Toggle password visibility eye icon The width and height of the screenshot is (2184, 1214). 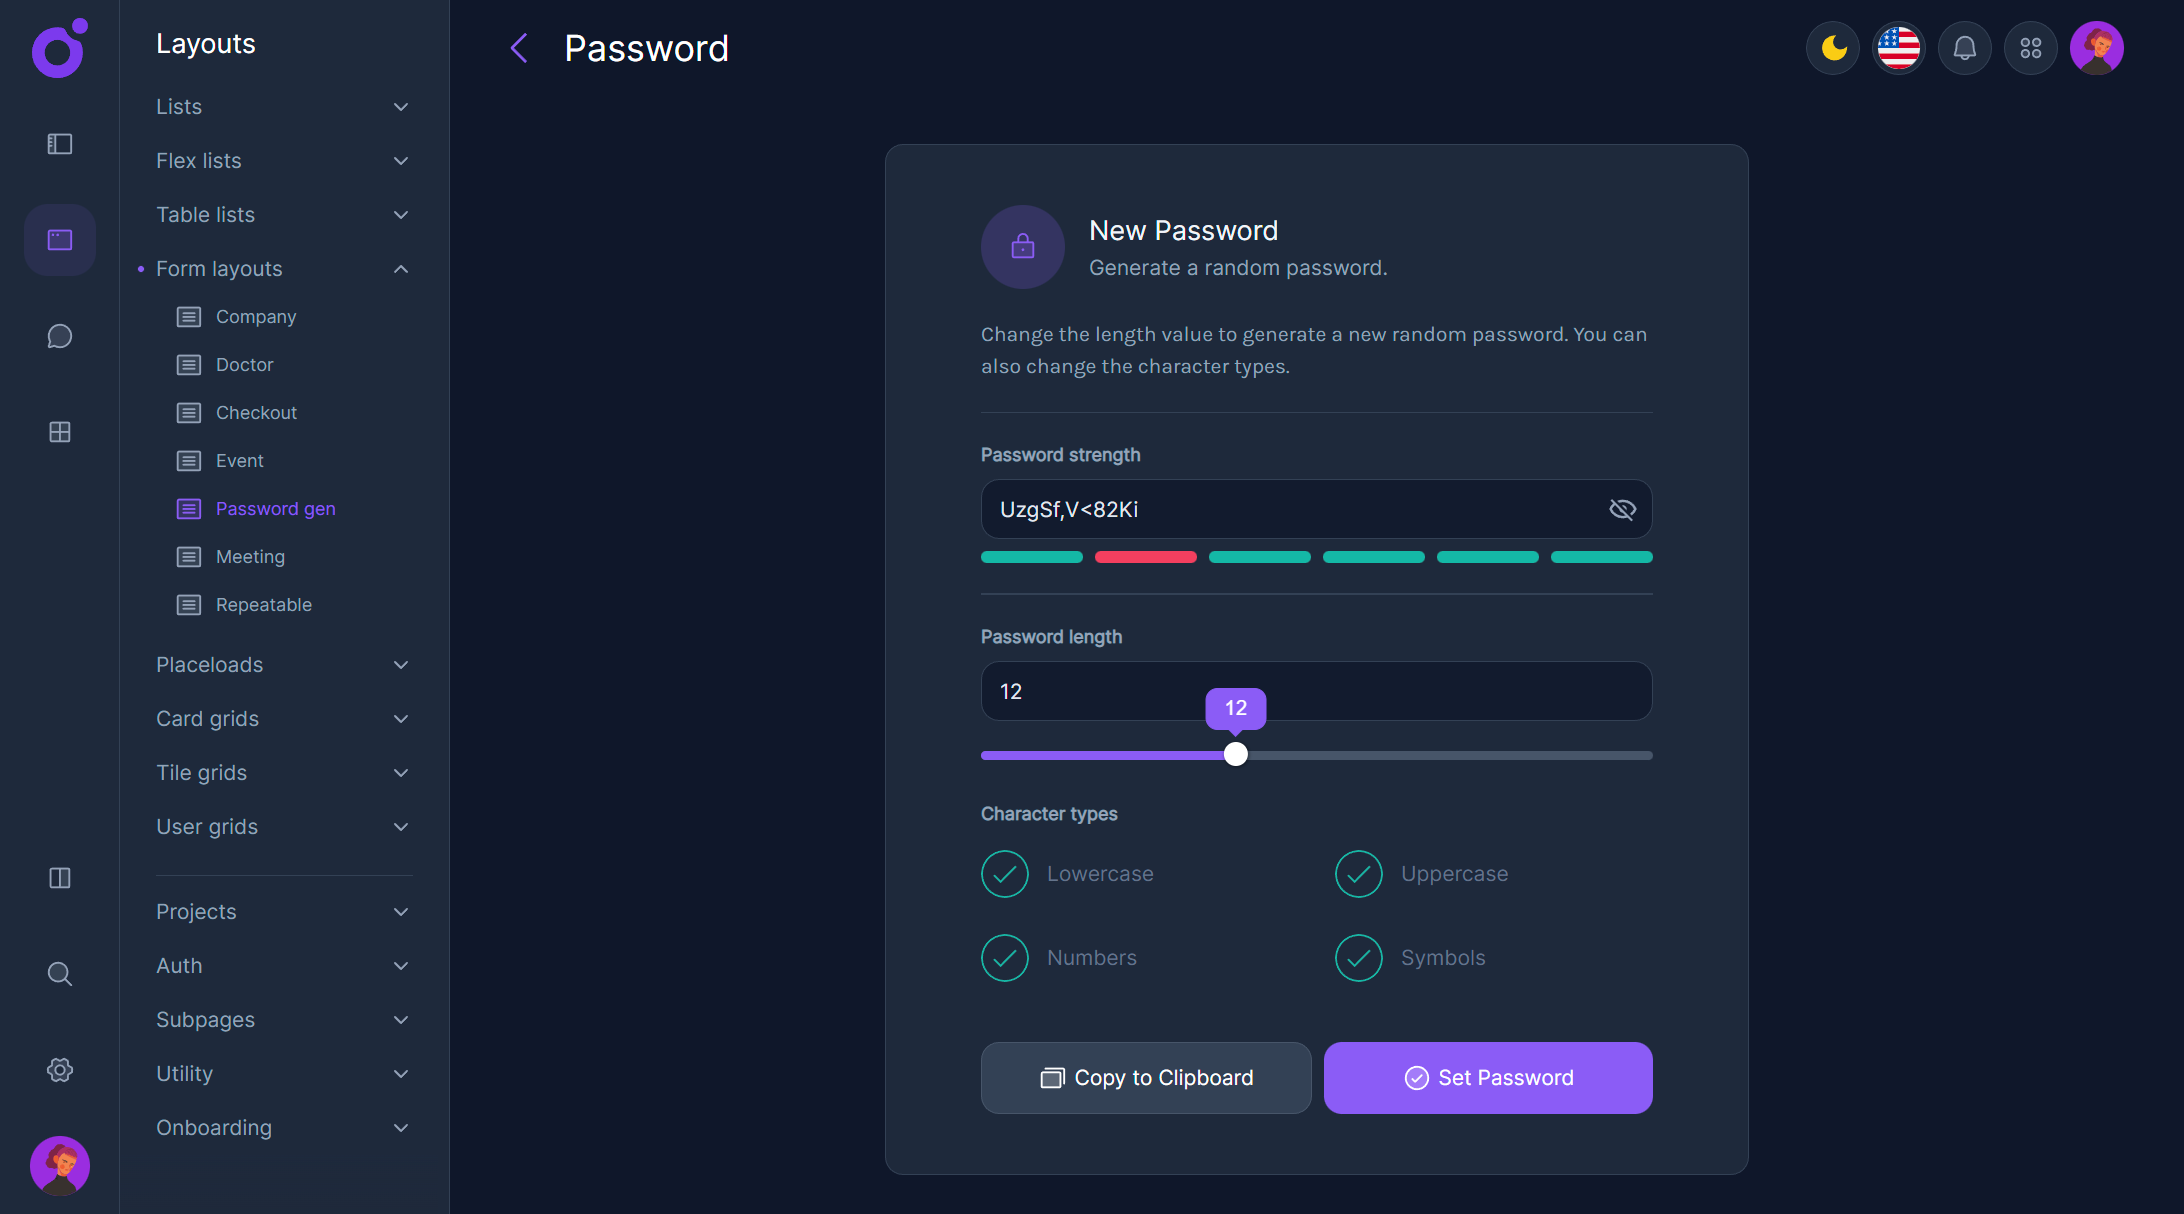(1622, 510)
